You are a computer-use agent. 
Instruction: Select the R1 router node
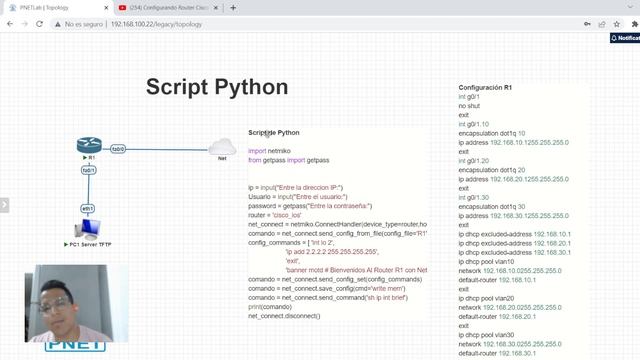tap(89, 145)
